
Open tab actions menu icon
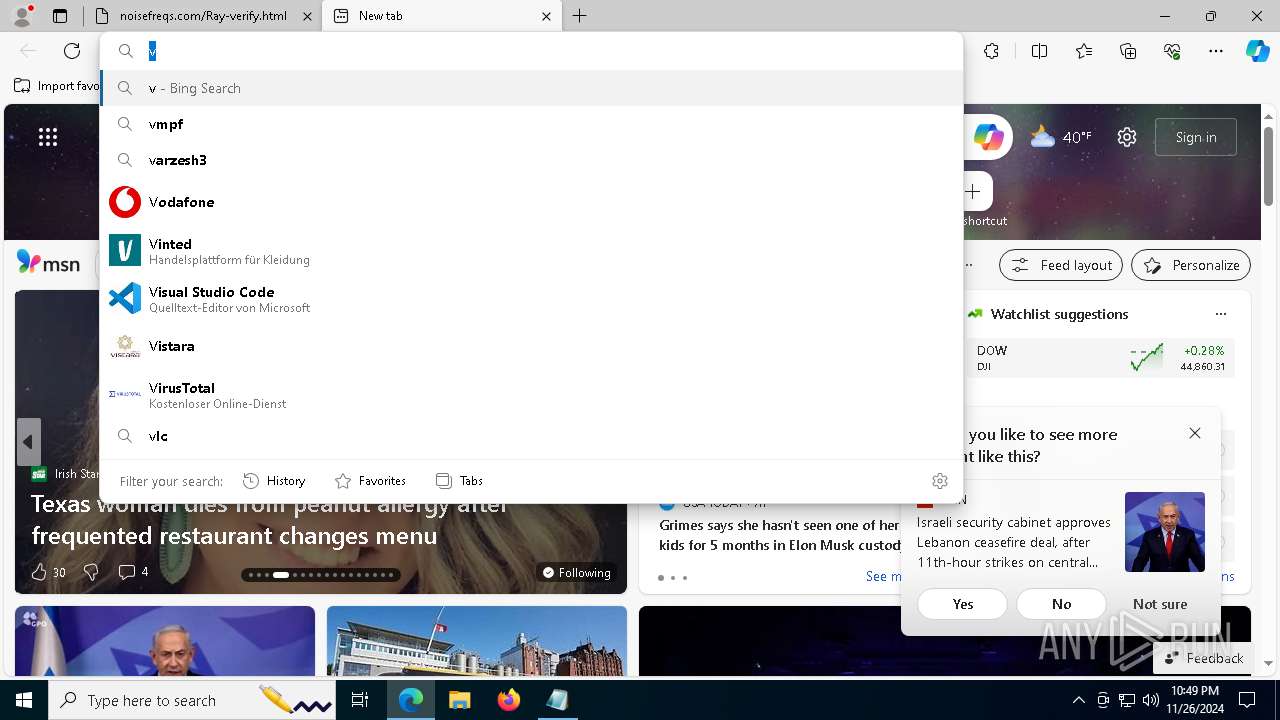click(60, 16)
